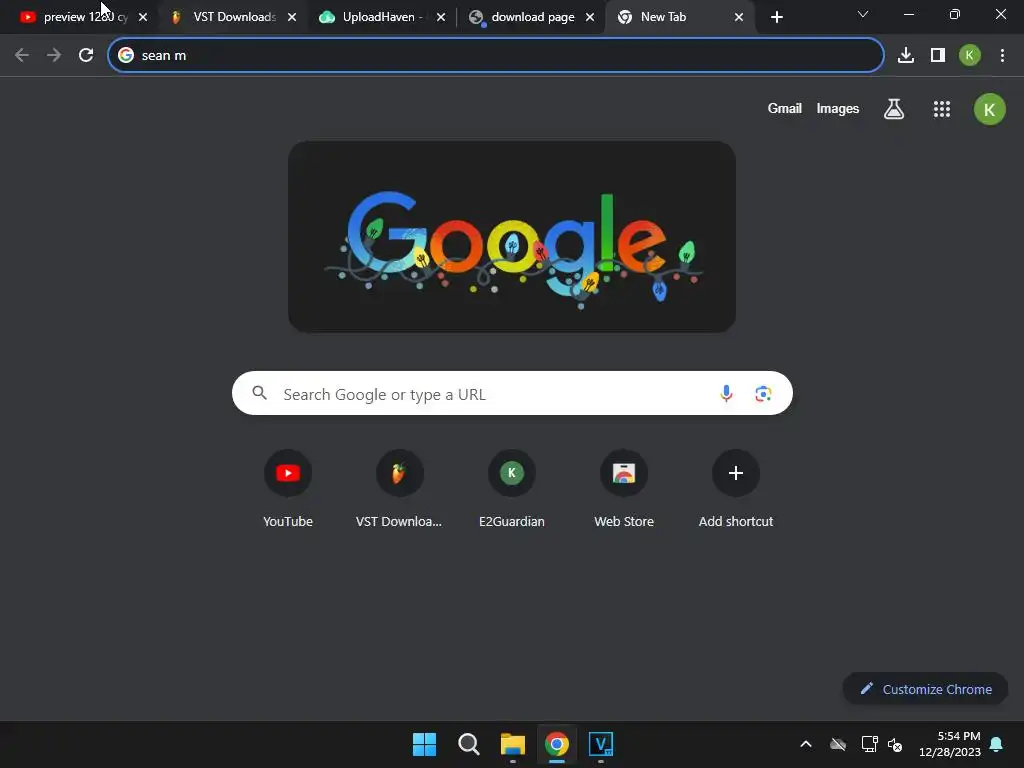Close the download page tab

coord(590,17)
